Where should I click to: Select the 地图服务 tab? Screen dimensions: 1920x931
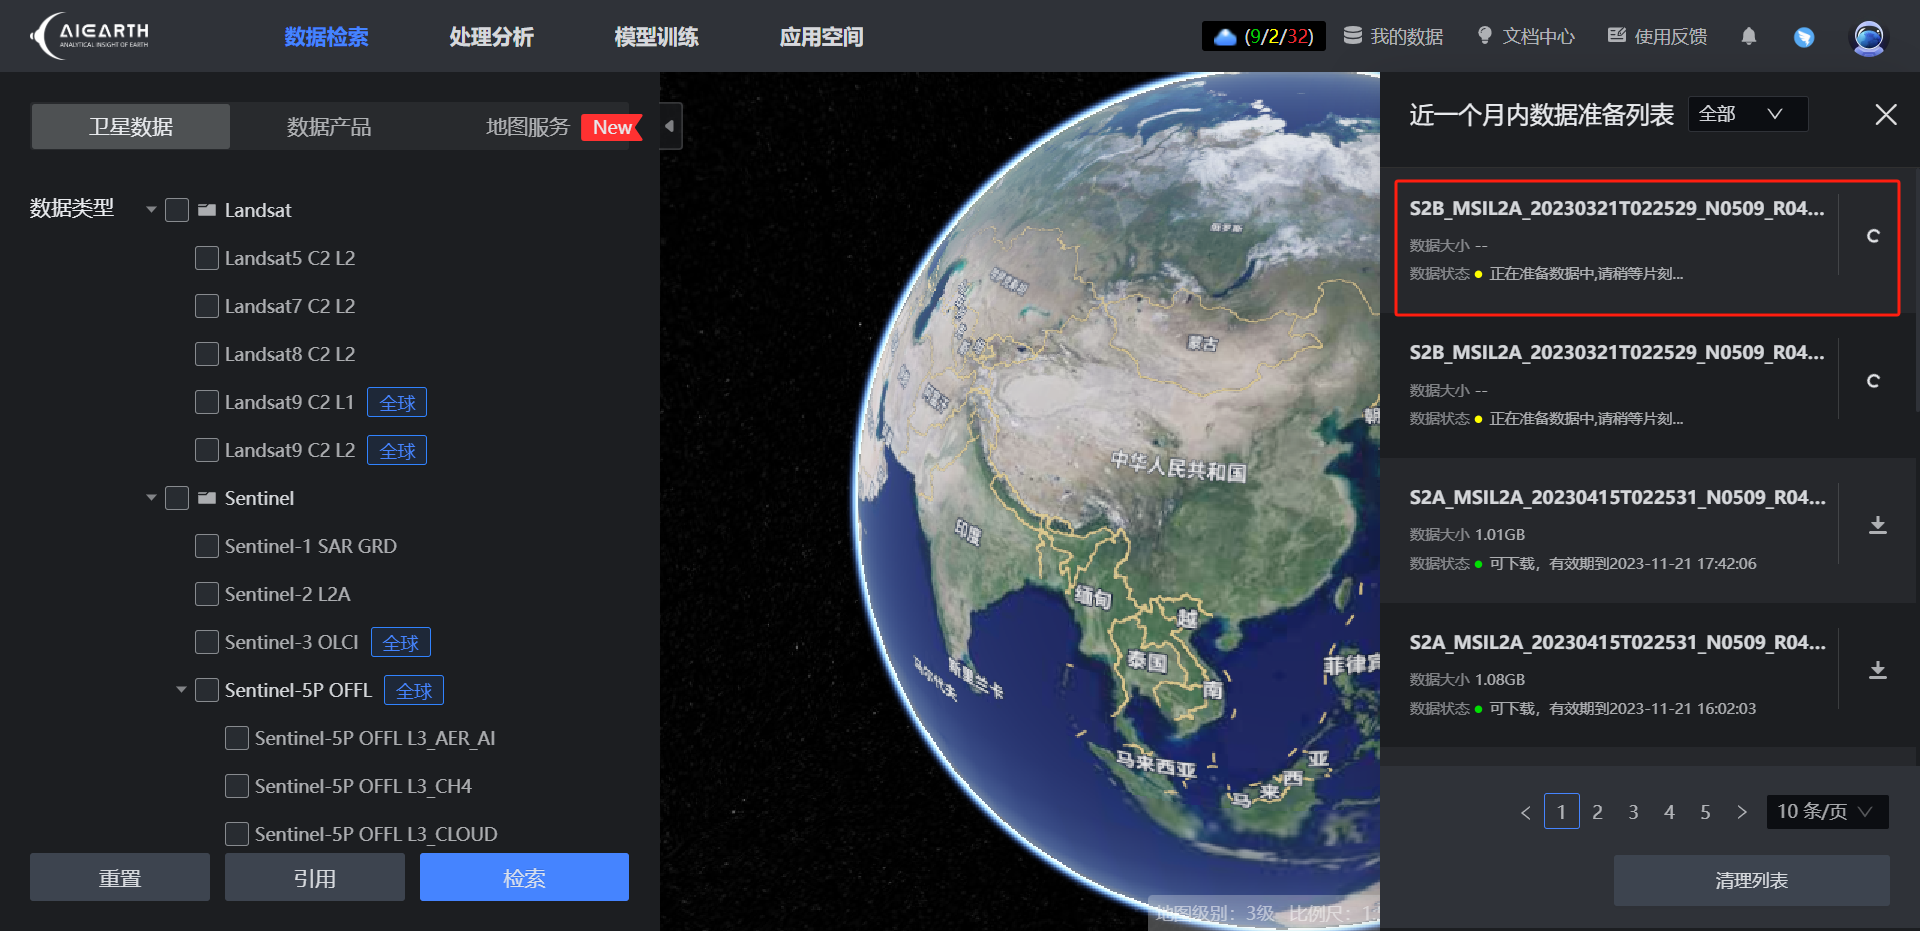click(528, 127)
